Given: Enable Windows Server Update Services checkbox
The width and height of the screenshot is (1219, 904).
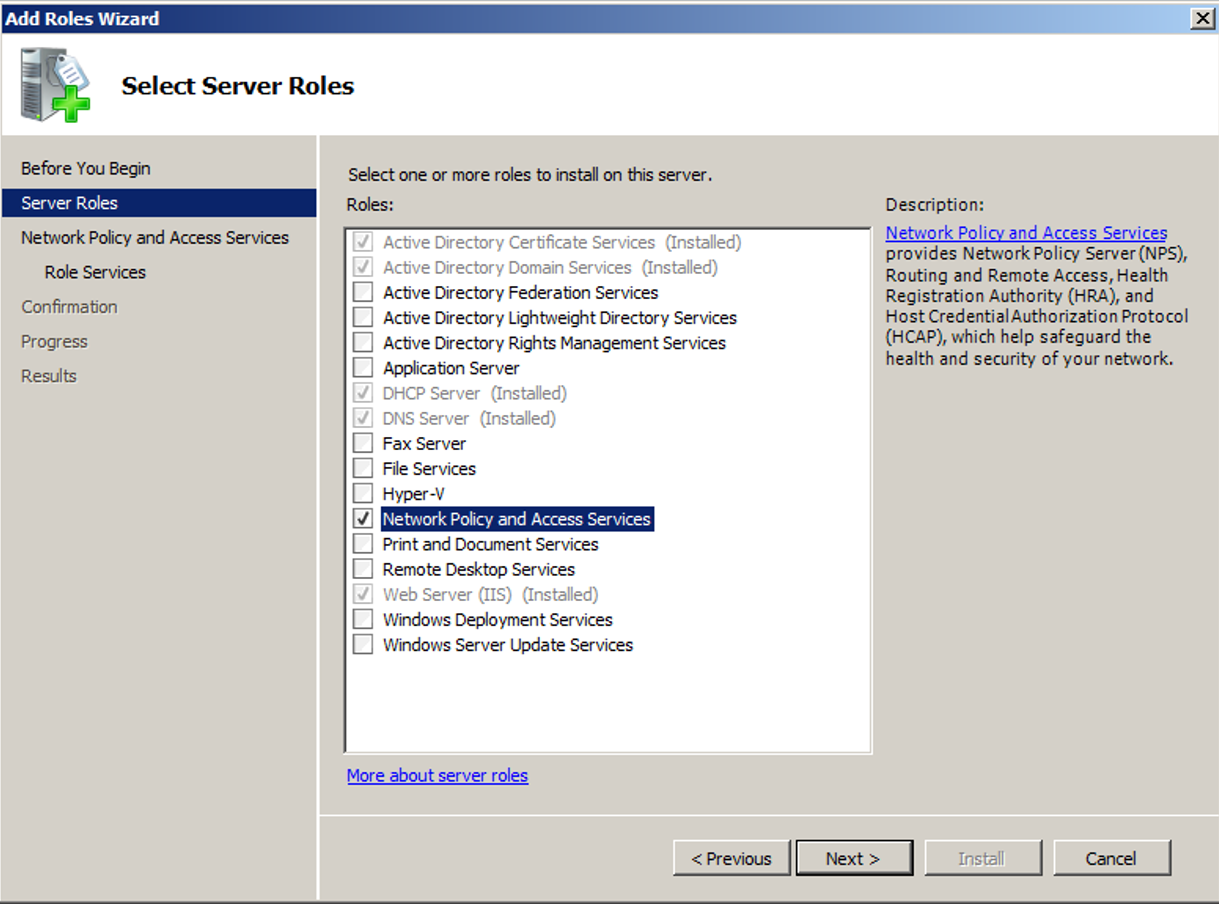Looking at the screenshot, I should click(363, 645).
